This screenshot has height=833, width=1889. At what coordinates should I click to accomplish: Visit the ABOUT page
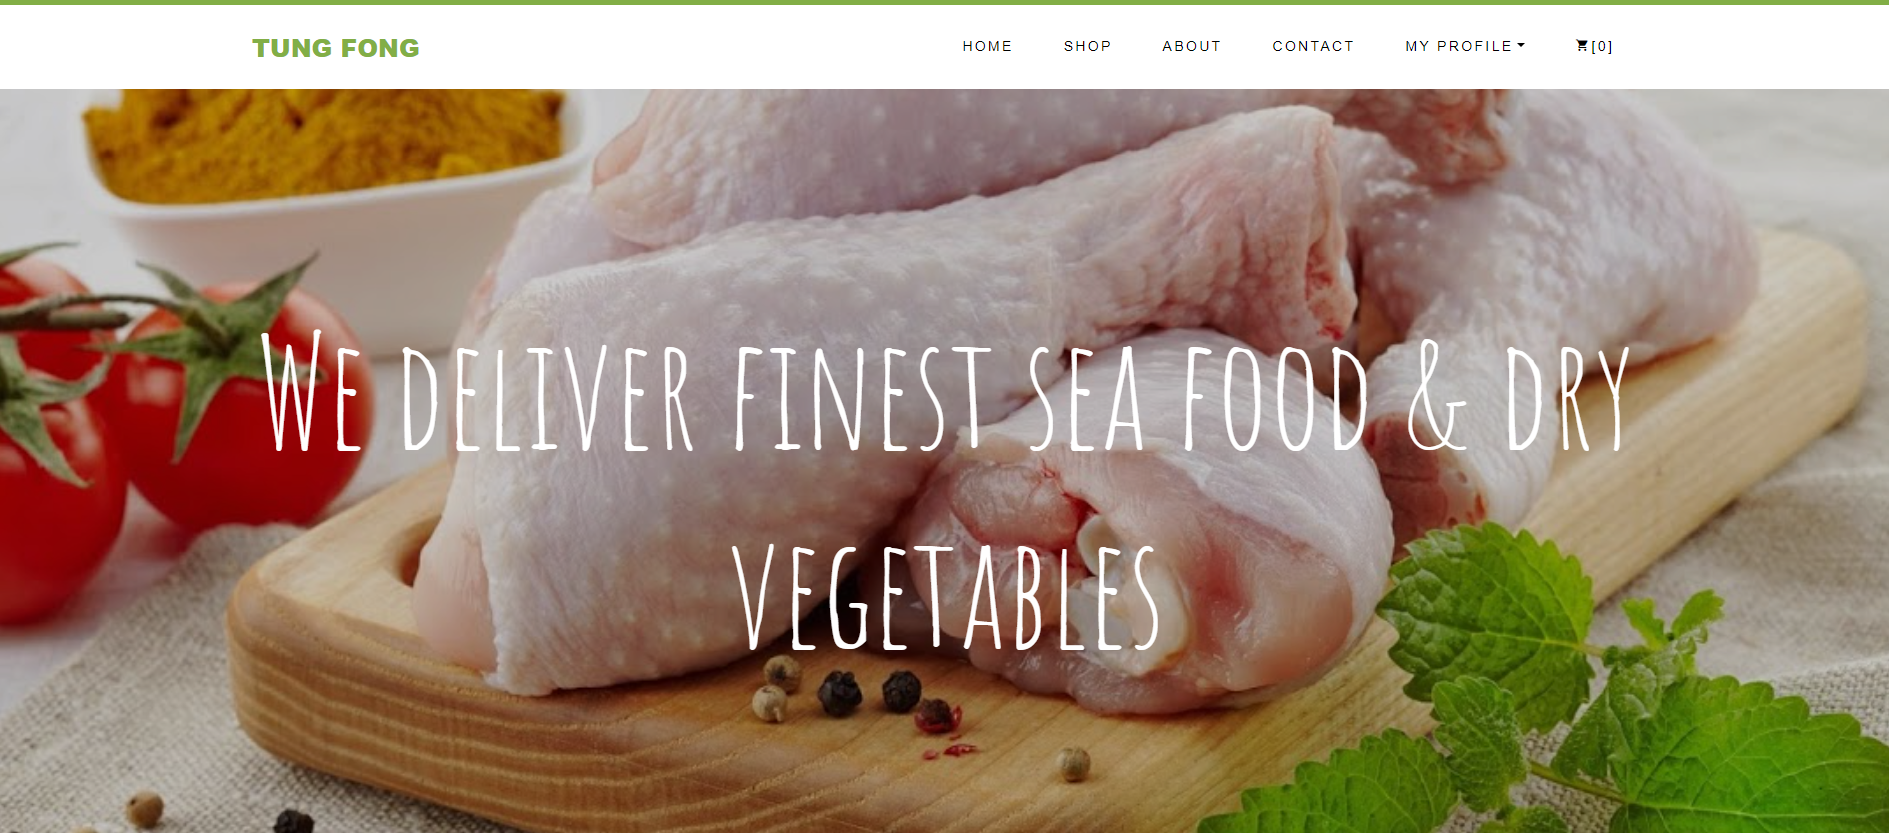tap(1191, 46)
